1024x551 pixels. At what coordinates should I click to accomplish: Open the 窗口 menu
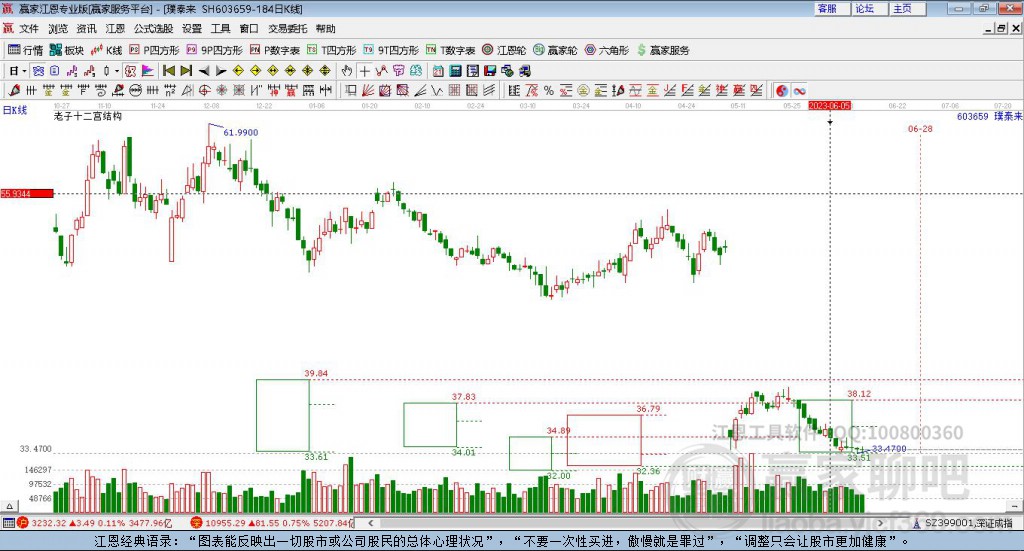249,29
